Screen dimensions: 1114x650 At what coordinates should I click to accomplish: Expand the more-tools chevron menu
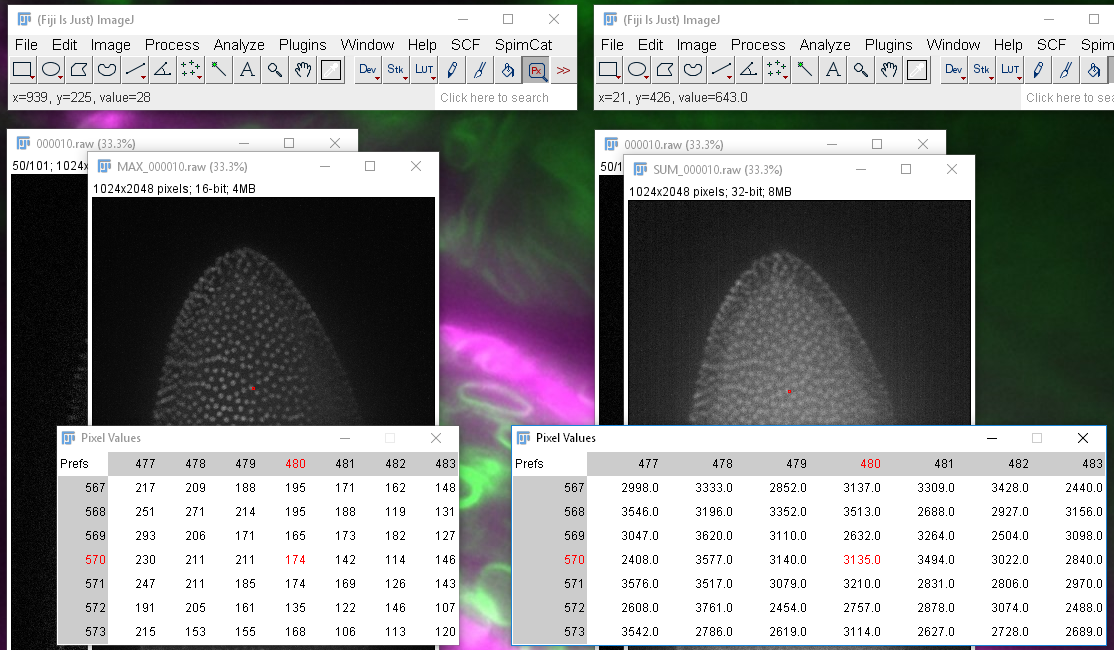(562, 70)
